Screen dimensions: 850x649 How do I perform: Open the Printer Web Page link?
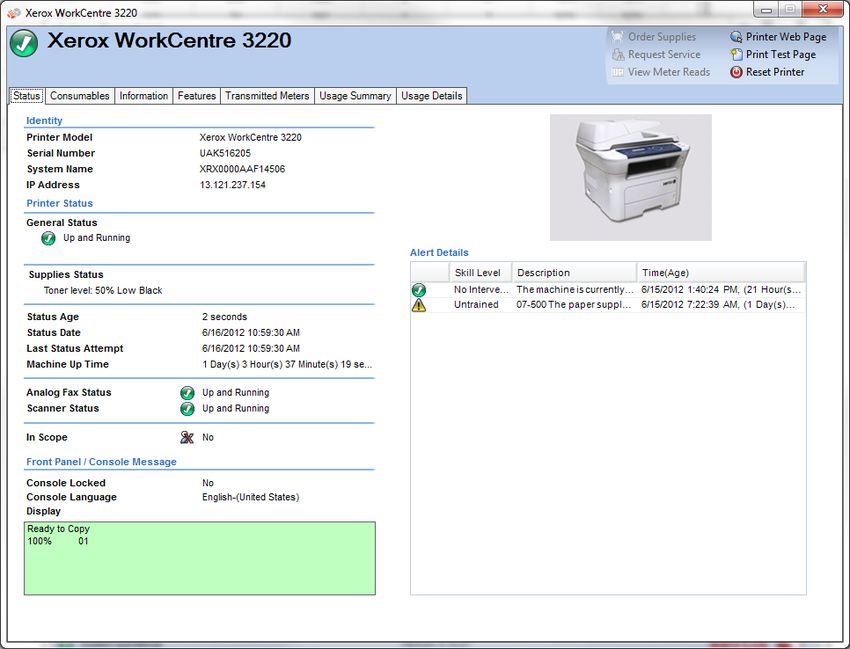[x=786, y=37]
